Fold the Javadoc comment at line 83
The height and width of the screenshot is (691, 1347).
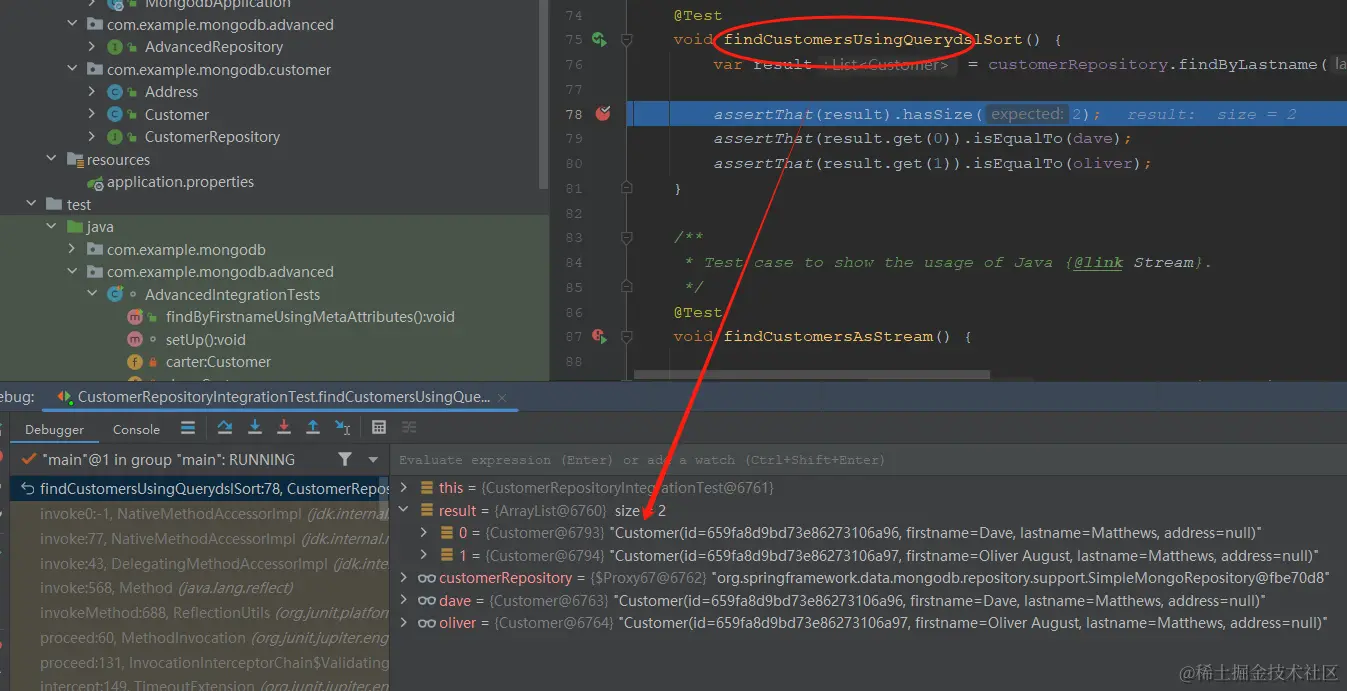pyautogui.click(x=627, y=238)
